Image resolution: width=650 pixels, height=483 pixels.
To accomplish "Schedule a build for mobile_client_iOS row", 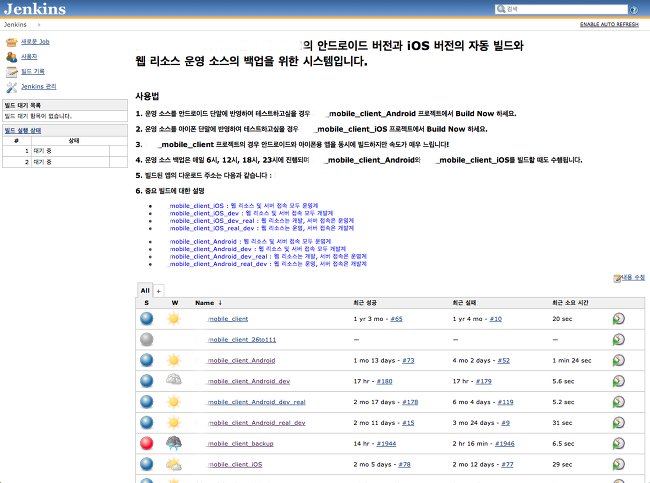I will coord(618,464).
